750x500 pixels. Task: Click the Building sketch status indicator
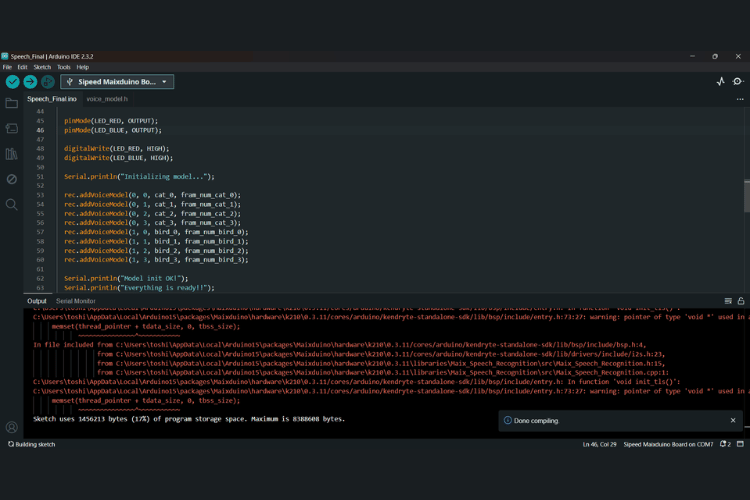coord(32,444)
